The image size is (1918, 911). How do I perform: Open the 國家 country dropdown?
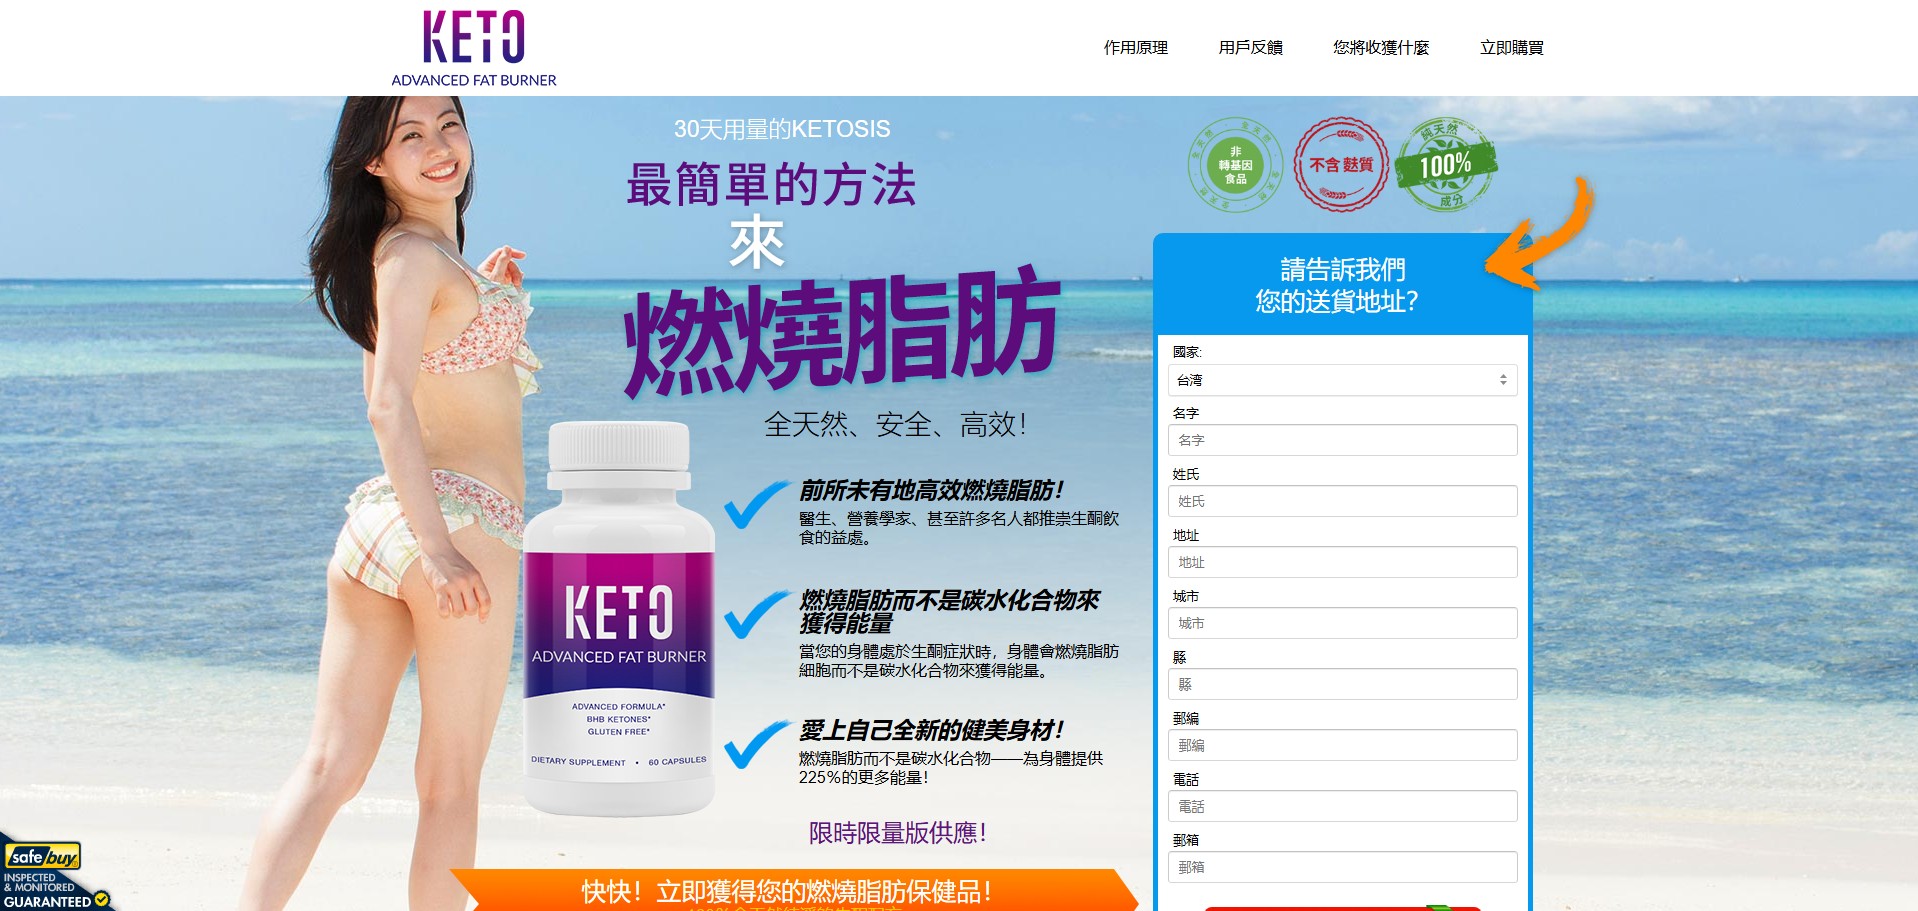1342,380
